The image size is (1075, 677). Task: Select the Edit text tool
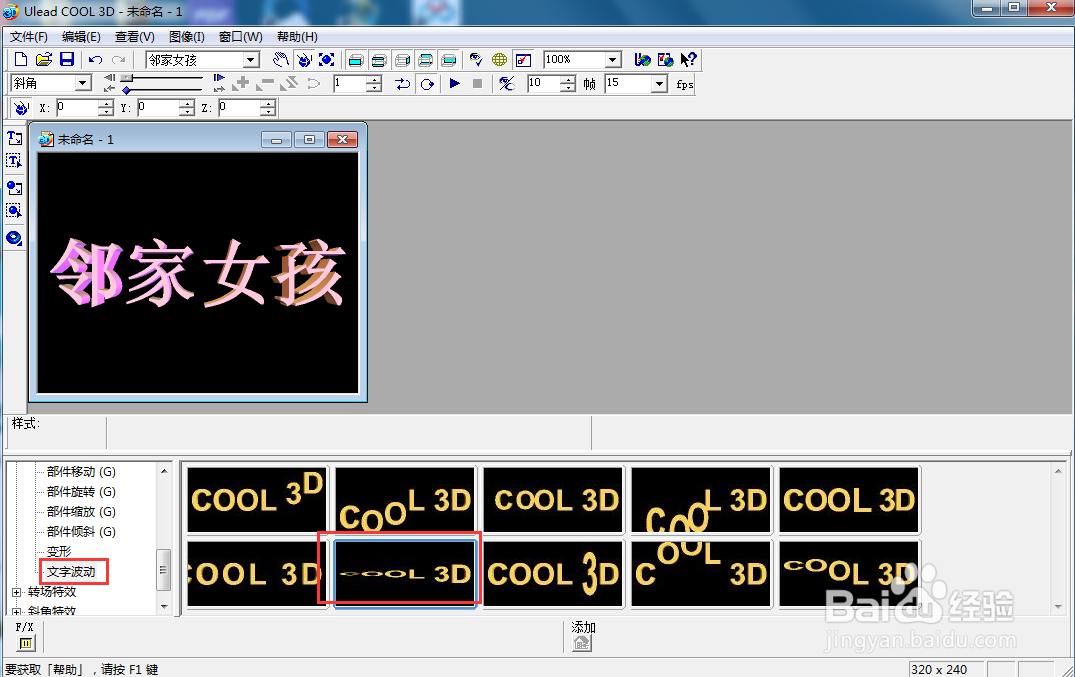14,161
